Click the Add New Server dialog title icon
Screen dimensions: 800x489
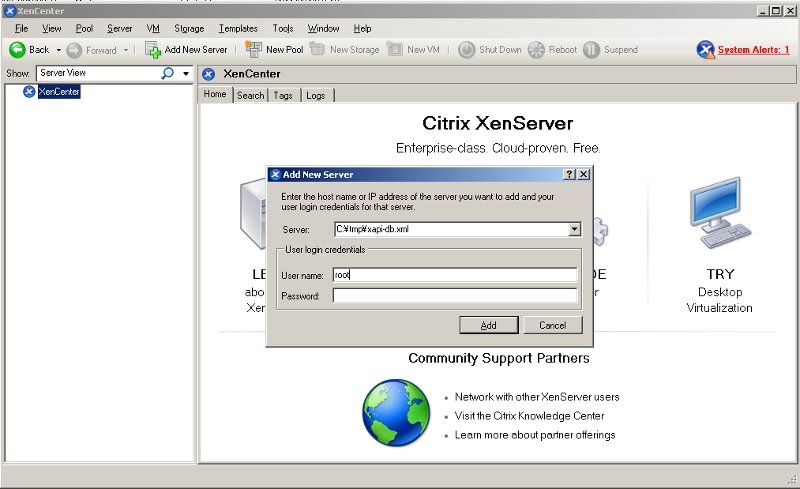275,175
